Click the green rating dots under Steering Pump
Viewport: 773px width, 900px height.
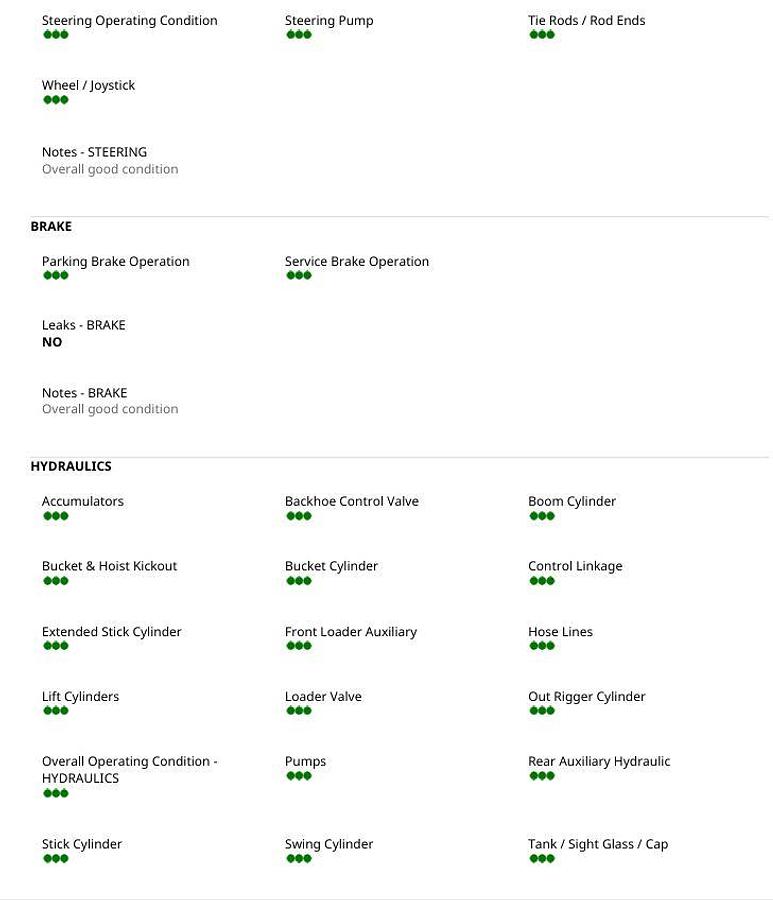pos(298,35)
